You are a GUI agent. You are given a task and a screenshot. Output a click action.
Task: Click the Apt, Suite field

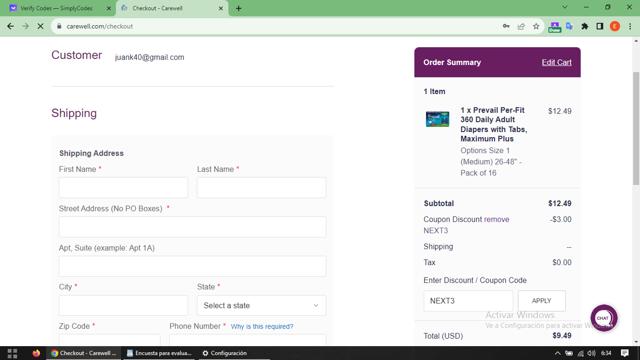click(x=192, y=266)
